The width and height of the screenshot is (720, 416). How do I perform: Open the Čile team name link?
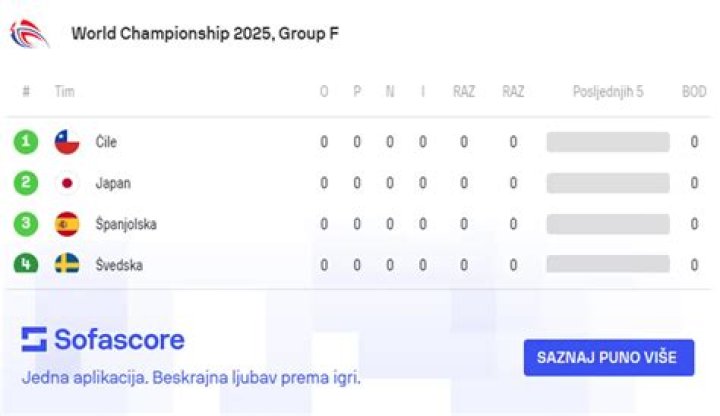106,142
